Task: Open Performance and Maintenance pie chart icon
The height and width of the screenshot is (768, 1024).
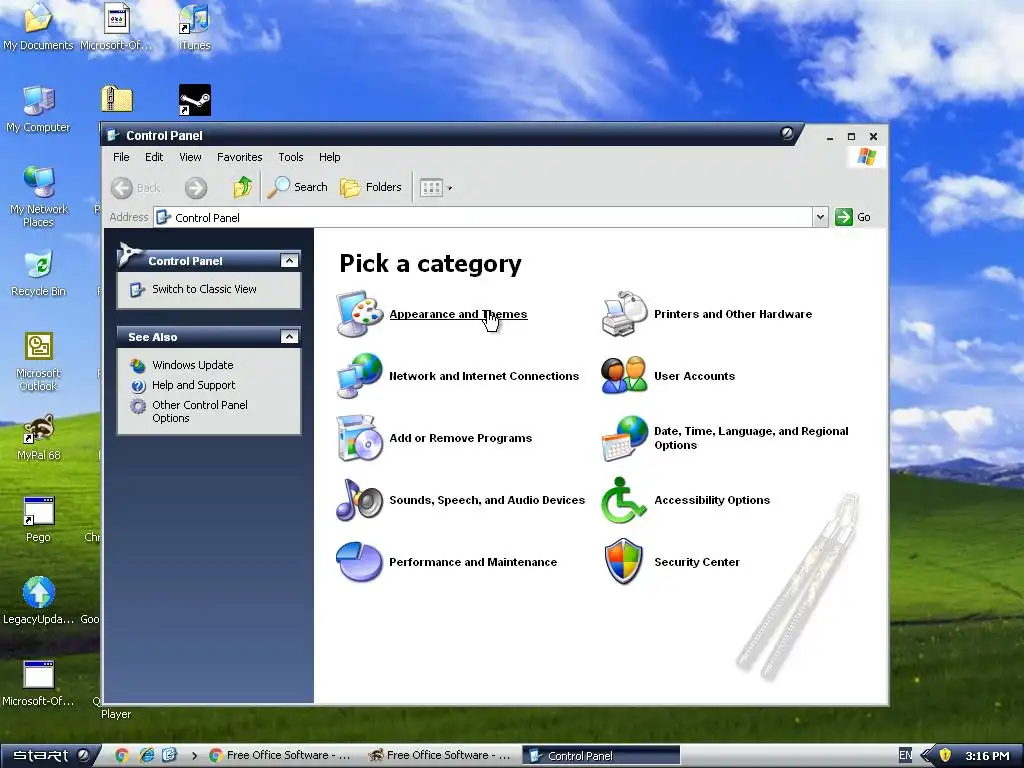Action: [x=359, y=562]
